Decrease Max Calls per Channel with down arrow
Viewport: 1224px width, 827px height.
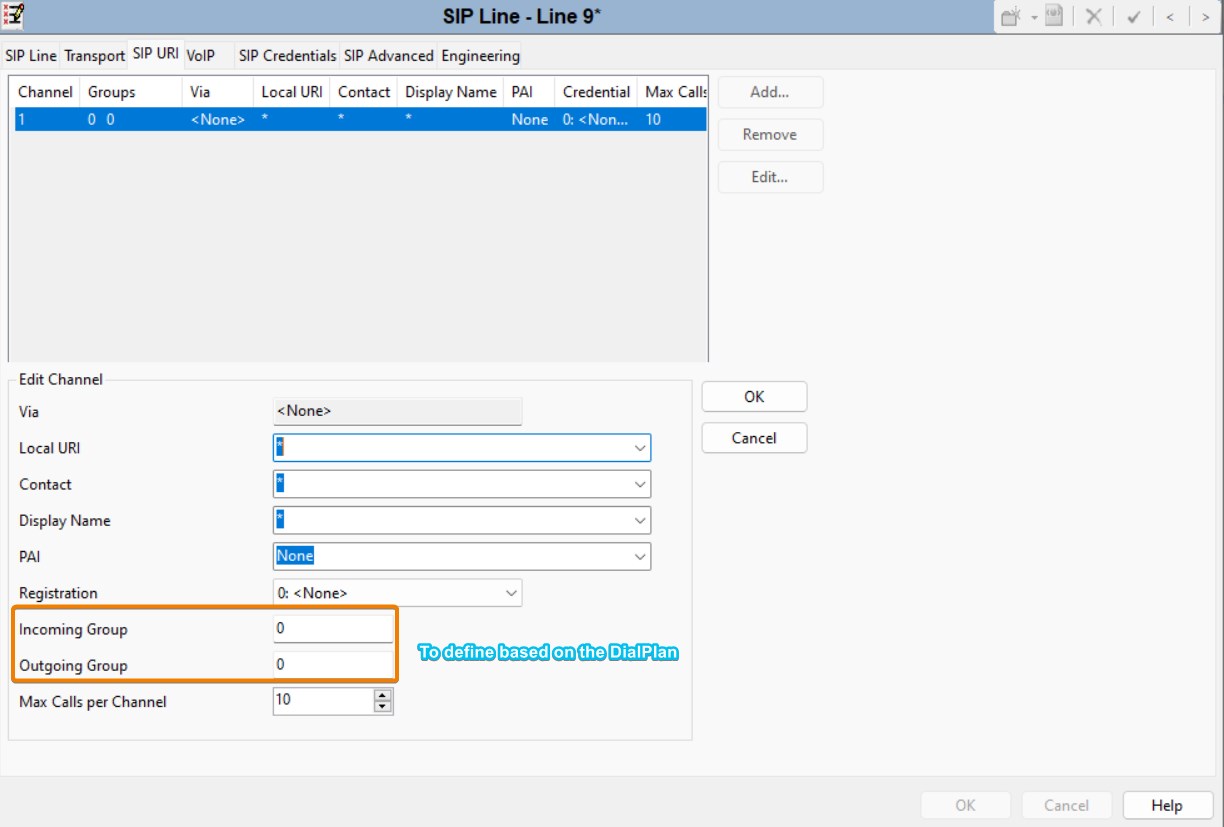(x=383, y=707)
